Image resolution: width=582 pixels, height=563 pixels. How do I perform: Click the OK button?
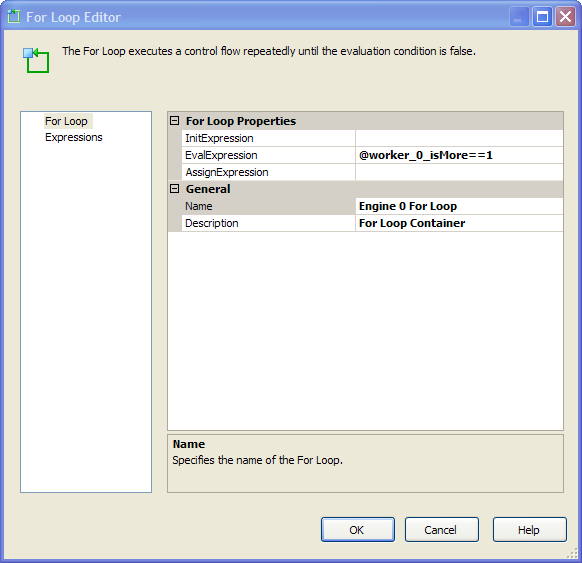358,530
